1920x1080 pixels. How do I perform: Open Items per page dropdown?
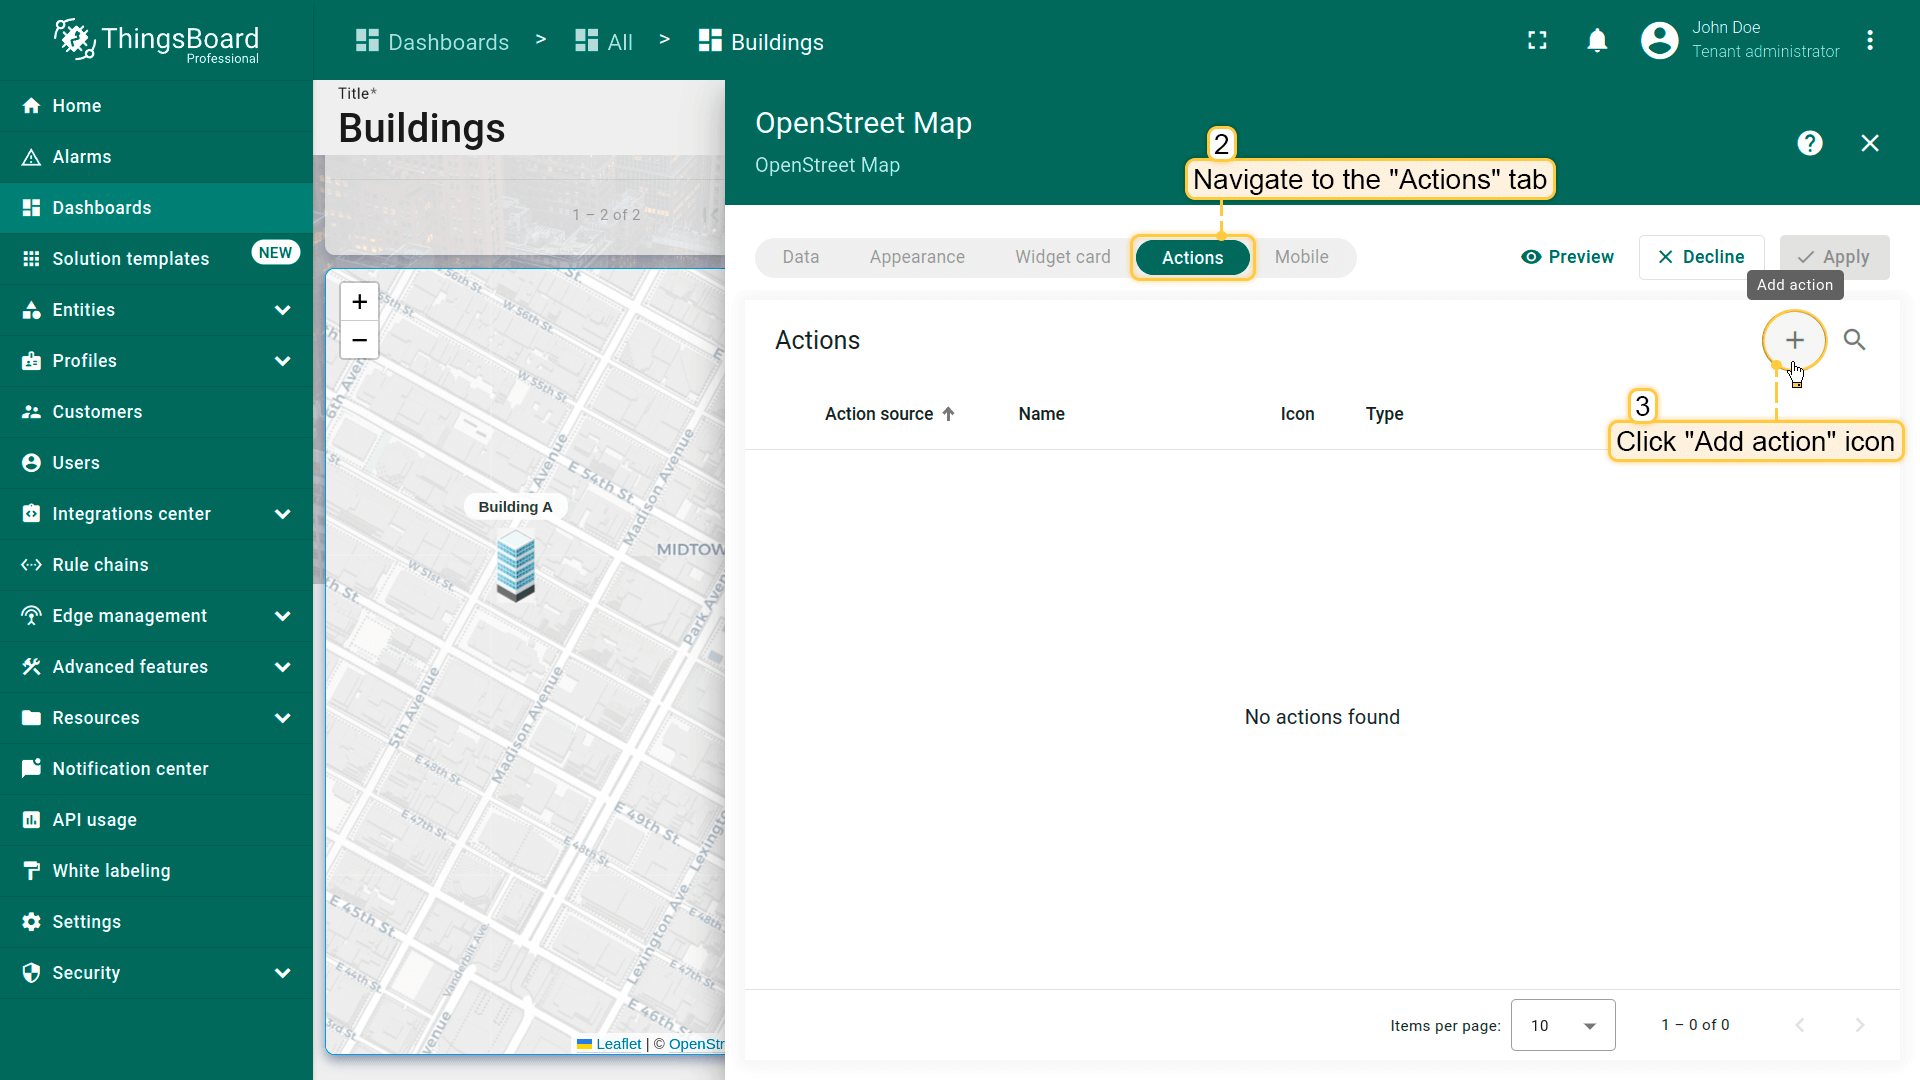click(1562, 1025)
